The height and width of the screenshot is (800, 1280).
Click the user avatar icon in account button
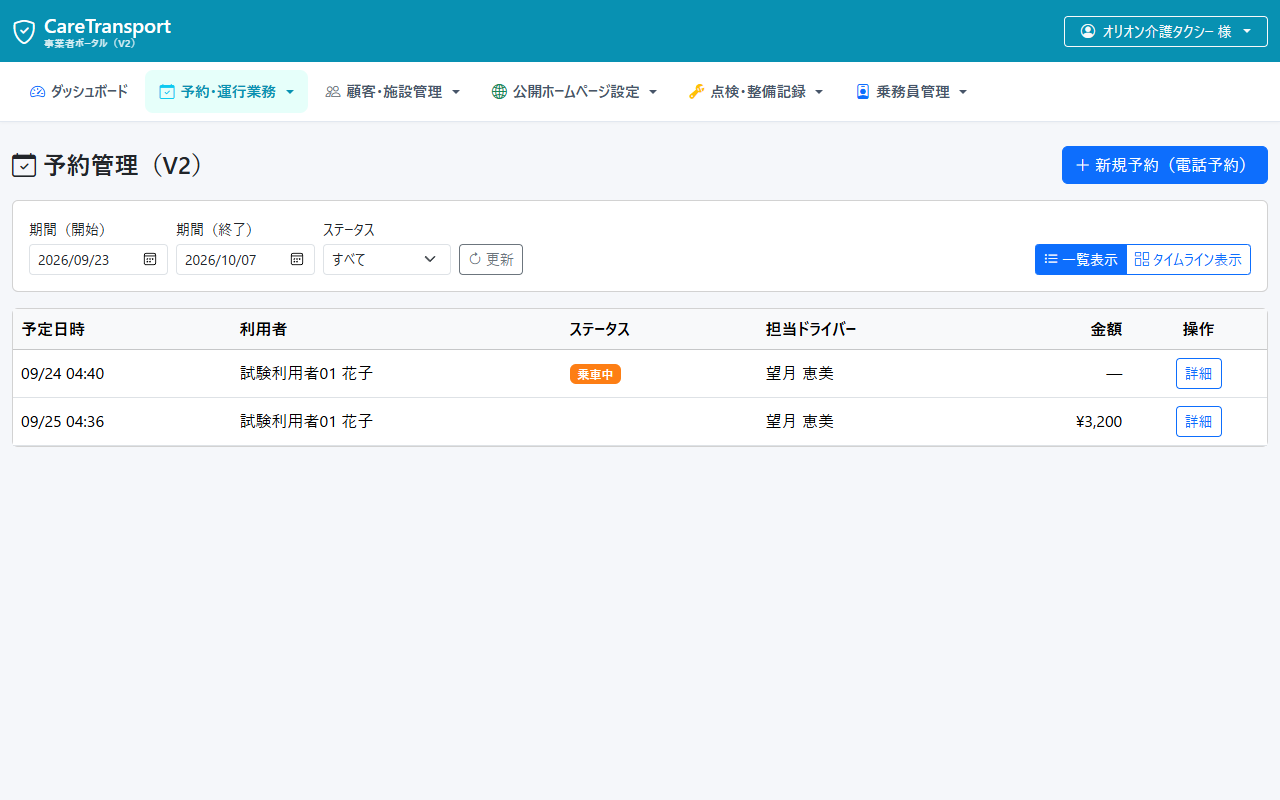click(x=1088, y=31)
